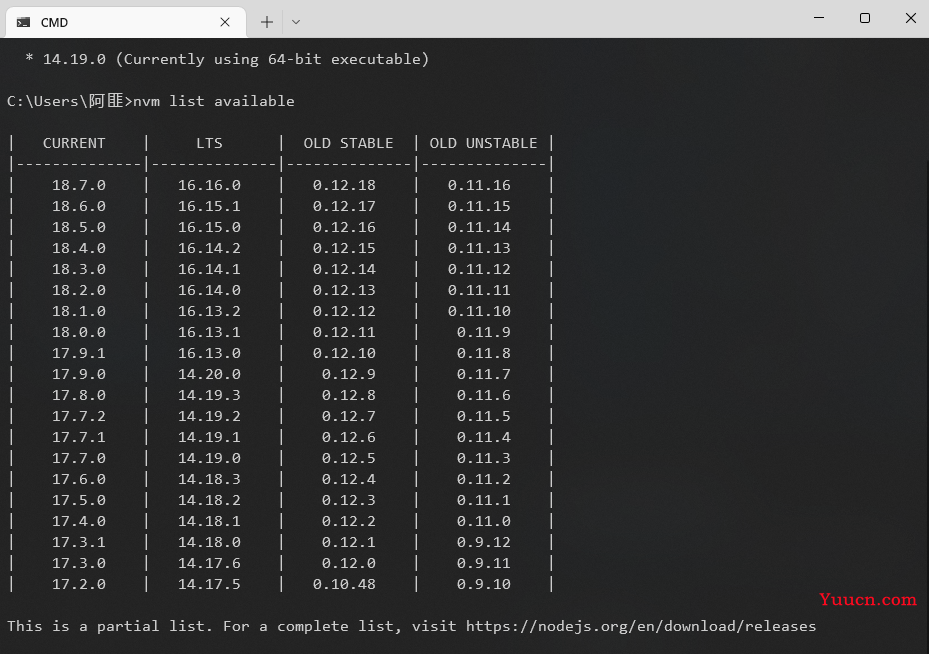This screenshot has width=929, height=654.
Task: Click the Currently using 64-bit executable line
Action: click(x=228, y=59)
